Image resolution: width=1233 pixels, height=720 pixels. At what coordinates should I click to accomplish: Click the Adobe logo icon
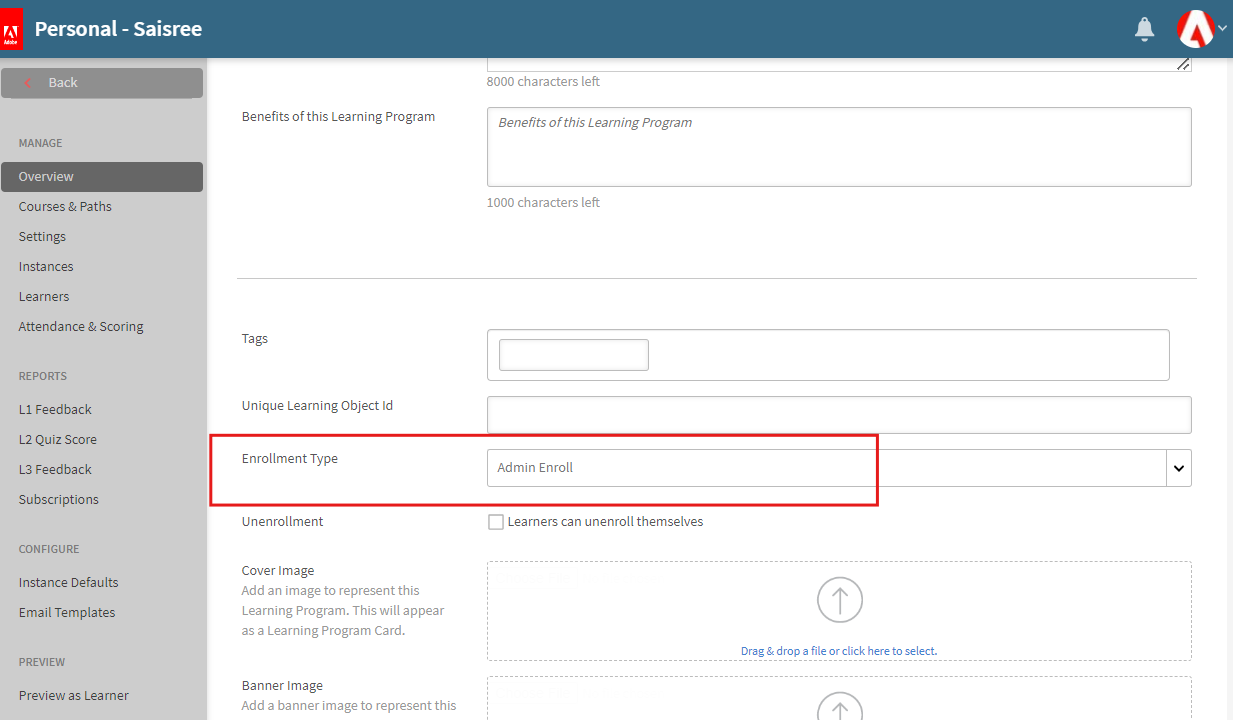[12, 29]
